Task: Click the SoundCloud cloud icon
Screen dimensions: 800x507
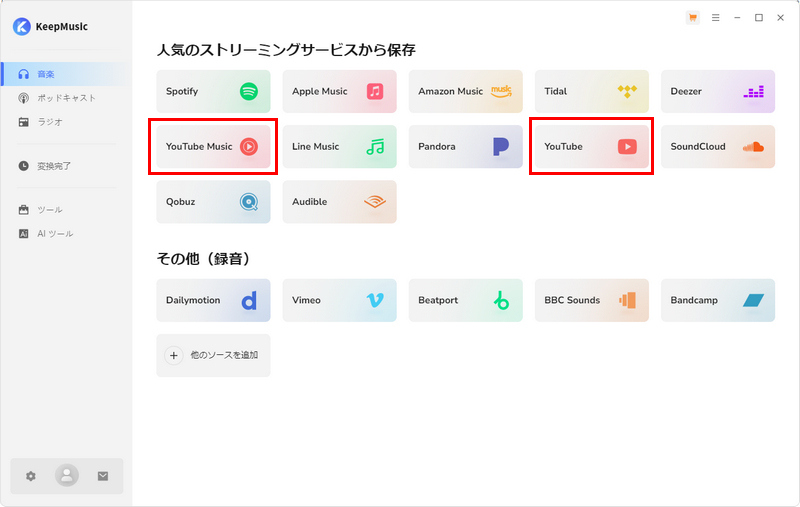Action: click(753, 147)
